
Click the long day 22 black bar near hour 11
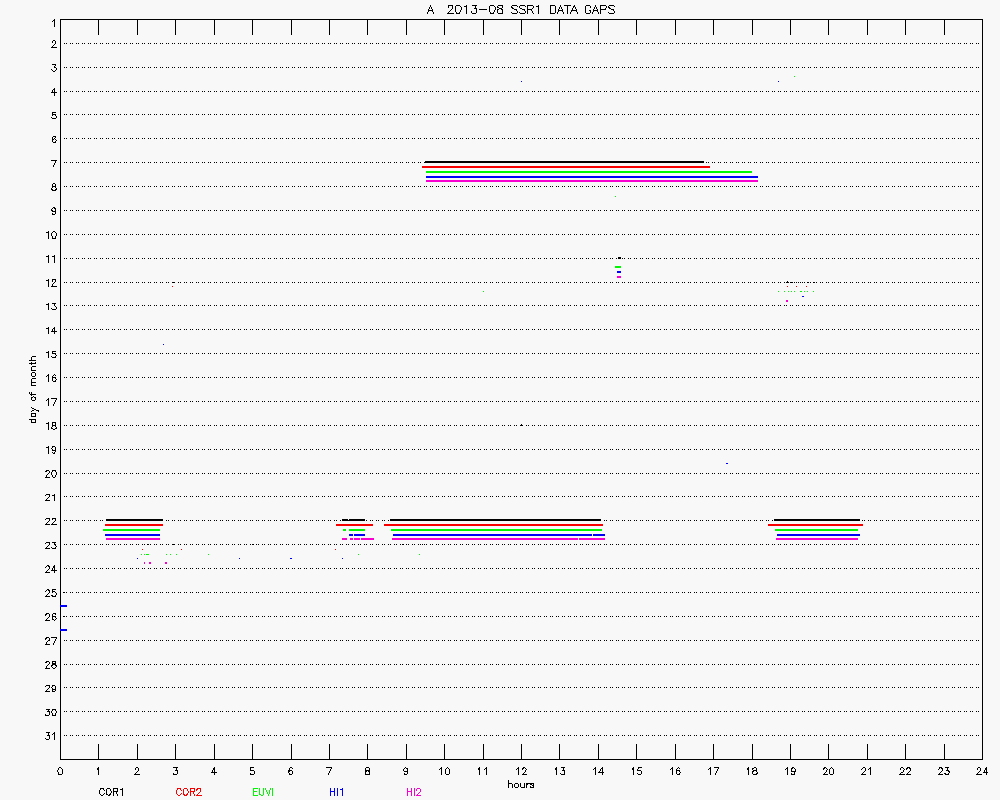pyautogui.click(x=495, y=520)
